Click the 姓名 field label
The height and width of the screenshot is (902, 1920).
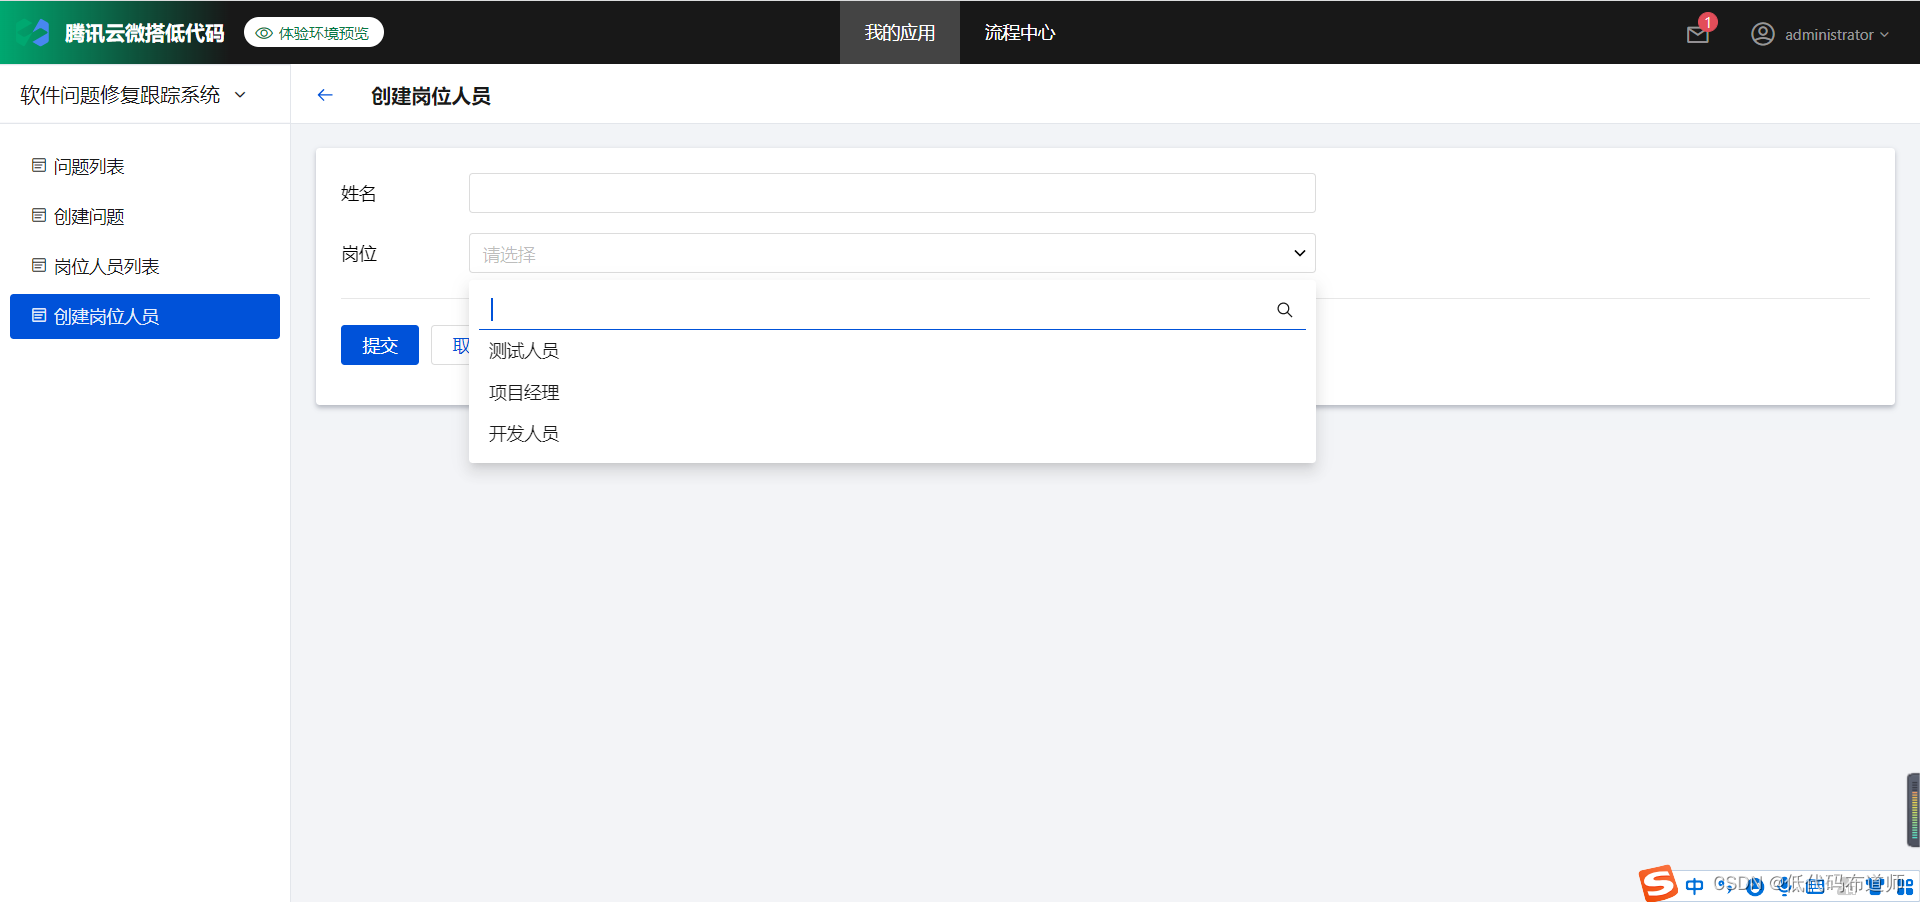point(359,193)
